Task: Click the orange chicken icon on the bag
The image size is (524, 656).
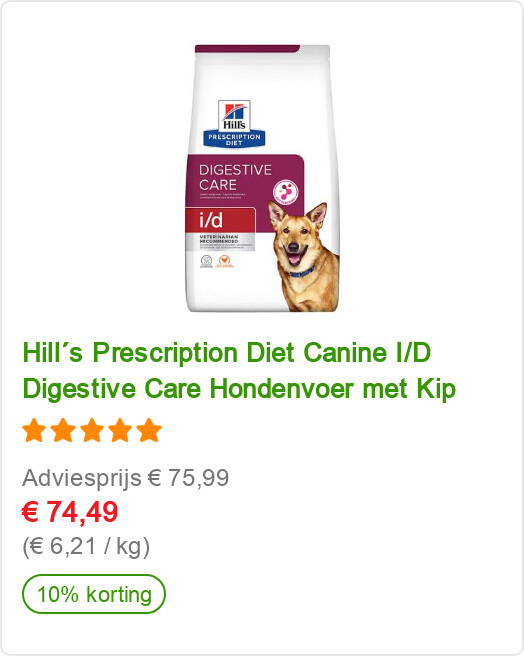Action: (x=225, y=260)
